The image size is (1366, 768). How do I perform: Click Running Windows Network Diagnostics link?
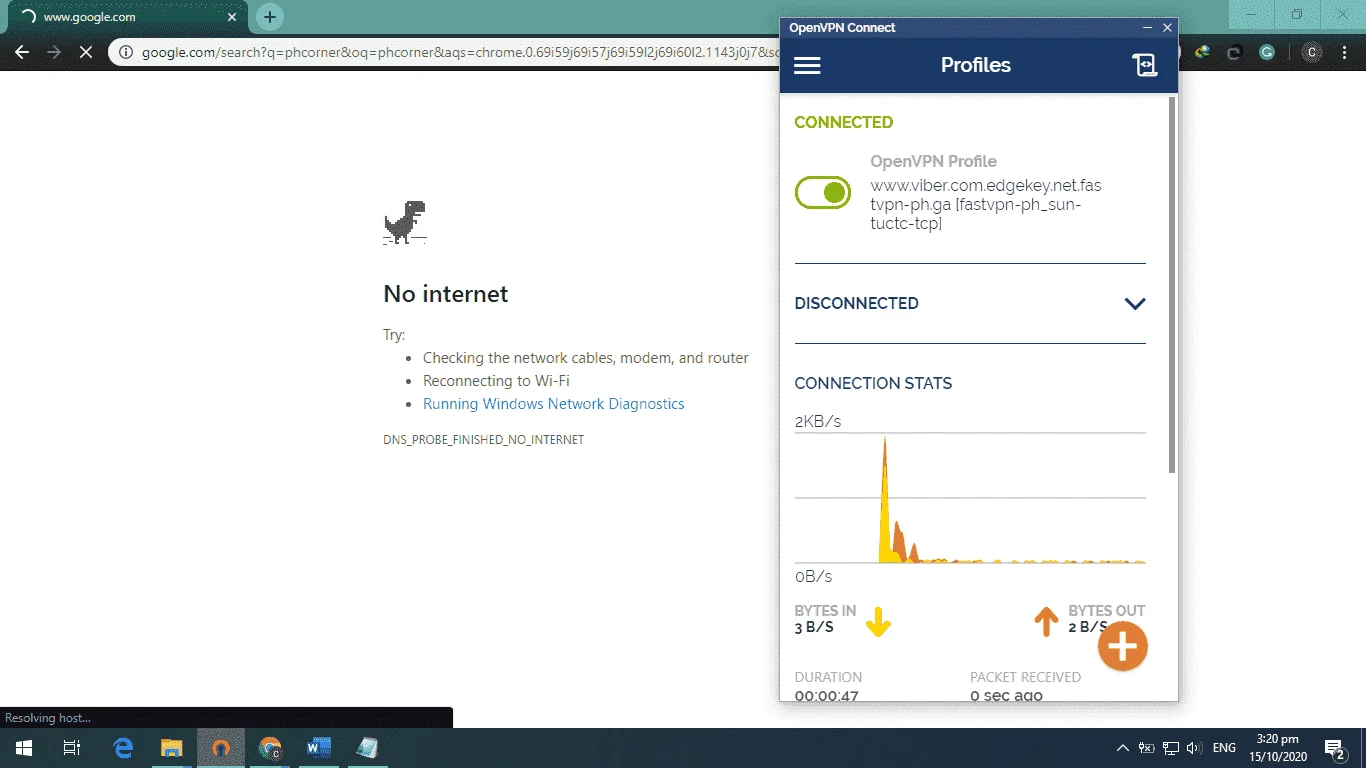click(x=553, y=404)
